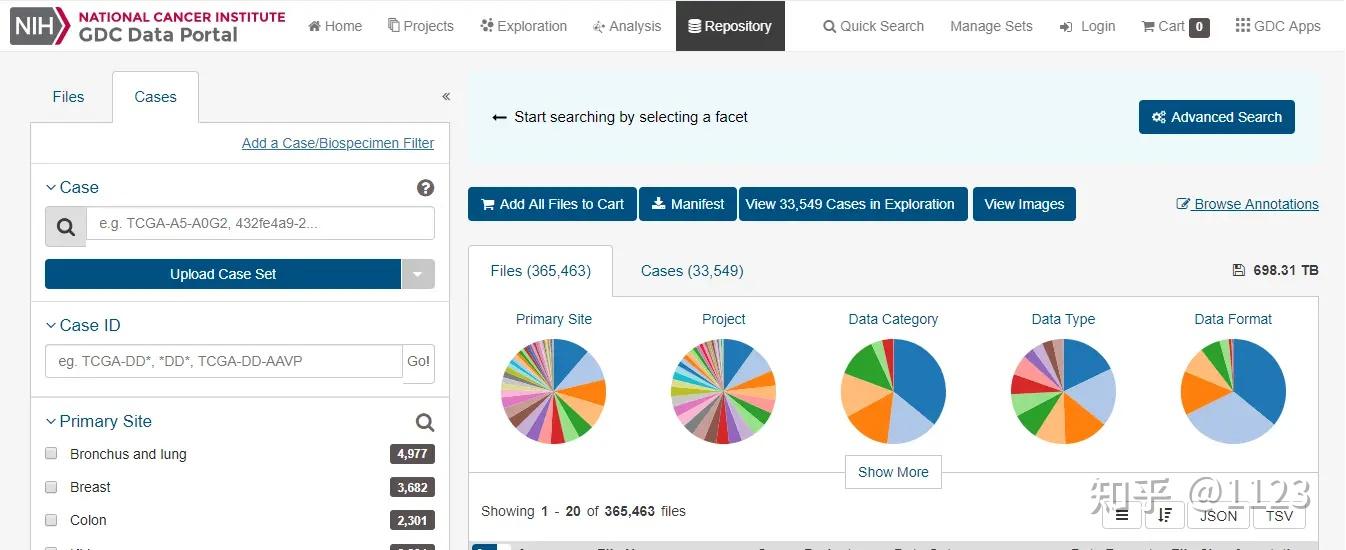The image size is (1346, 550).
Task: Click the sort table icon beside JSON
Action: coord(1165,516)
